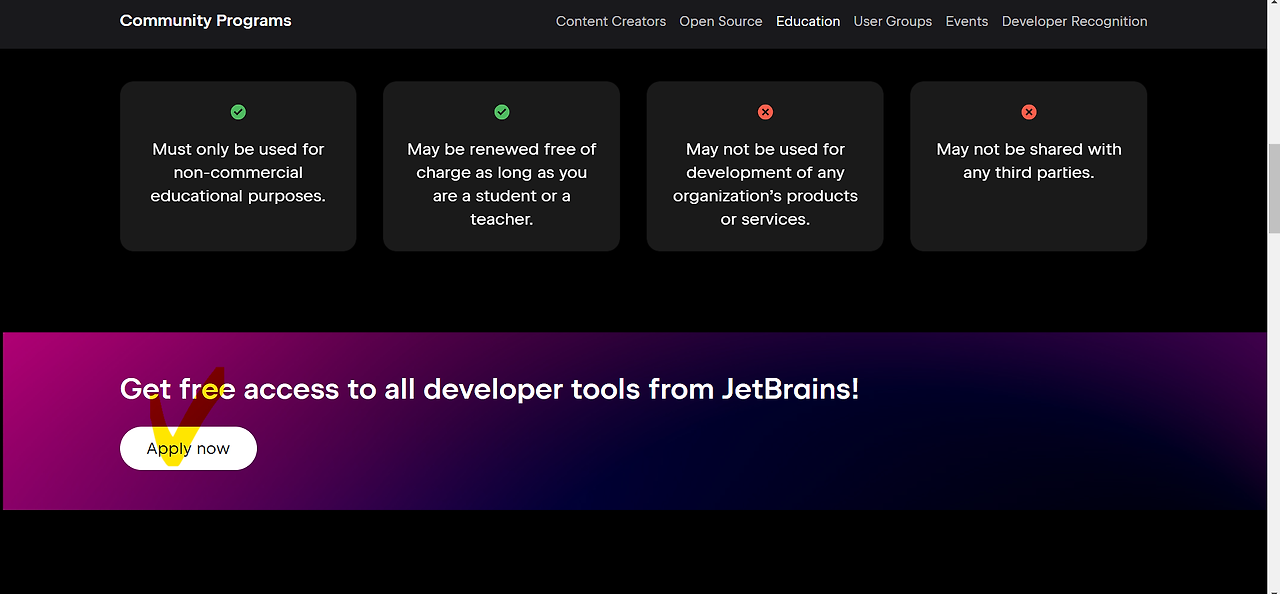The image size is (1280, 594).
Task: Click green check icon above renewed free of charge
Action: 502,112
